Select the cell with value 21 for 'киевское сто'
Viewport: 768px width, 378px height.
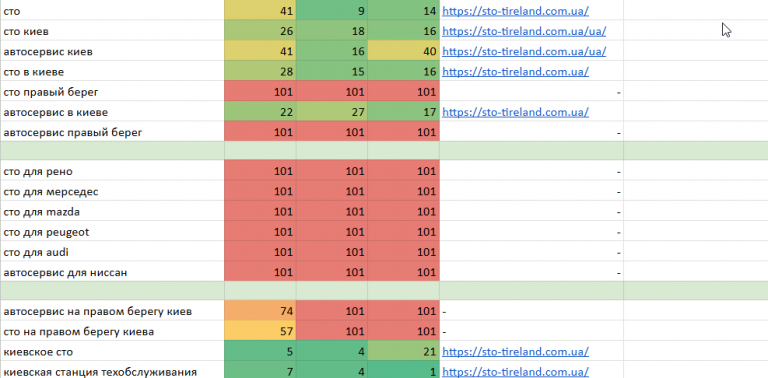click(404, 352)
